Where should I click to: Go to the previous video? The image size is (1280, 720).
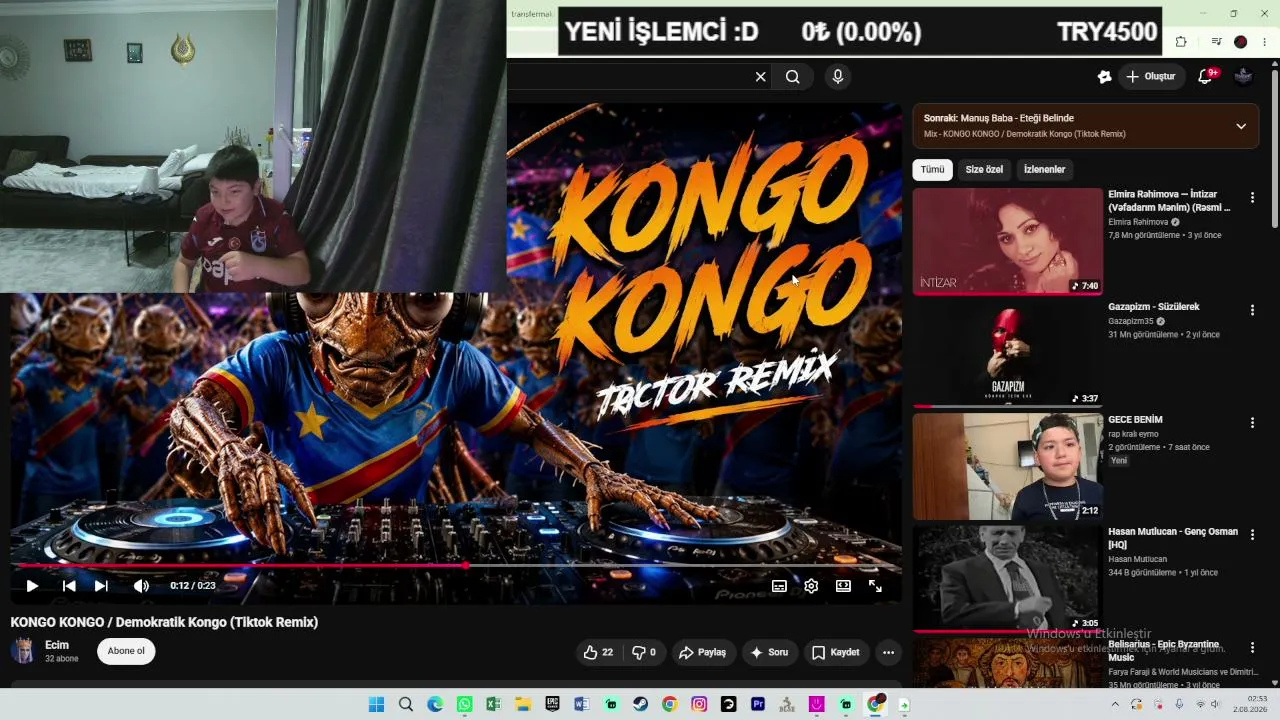tap(69, 586)
